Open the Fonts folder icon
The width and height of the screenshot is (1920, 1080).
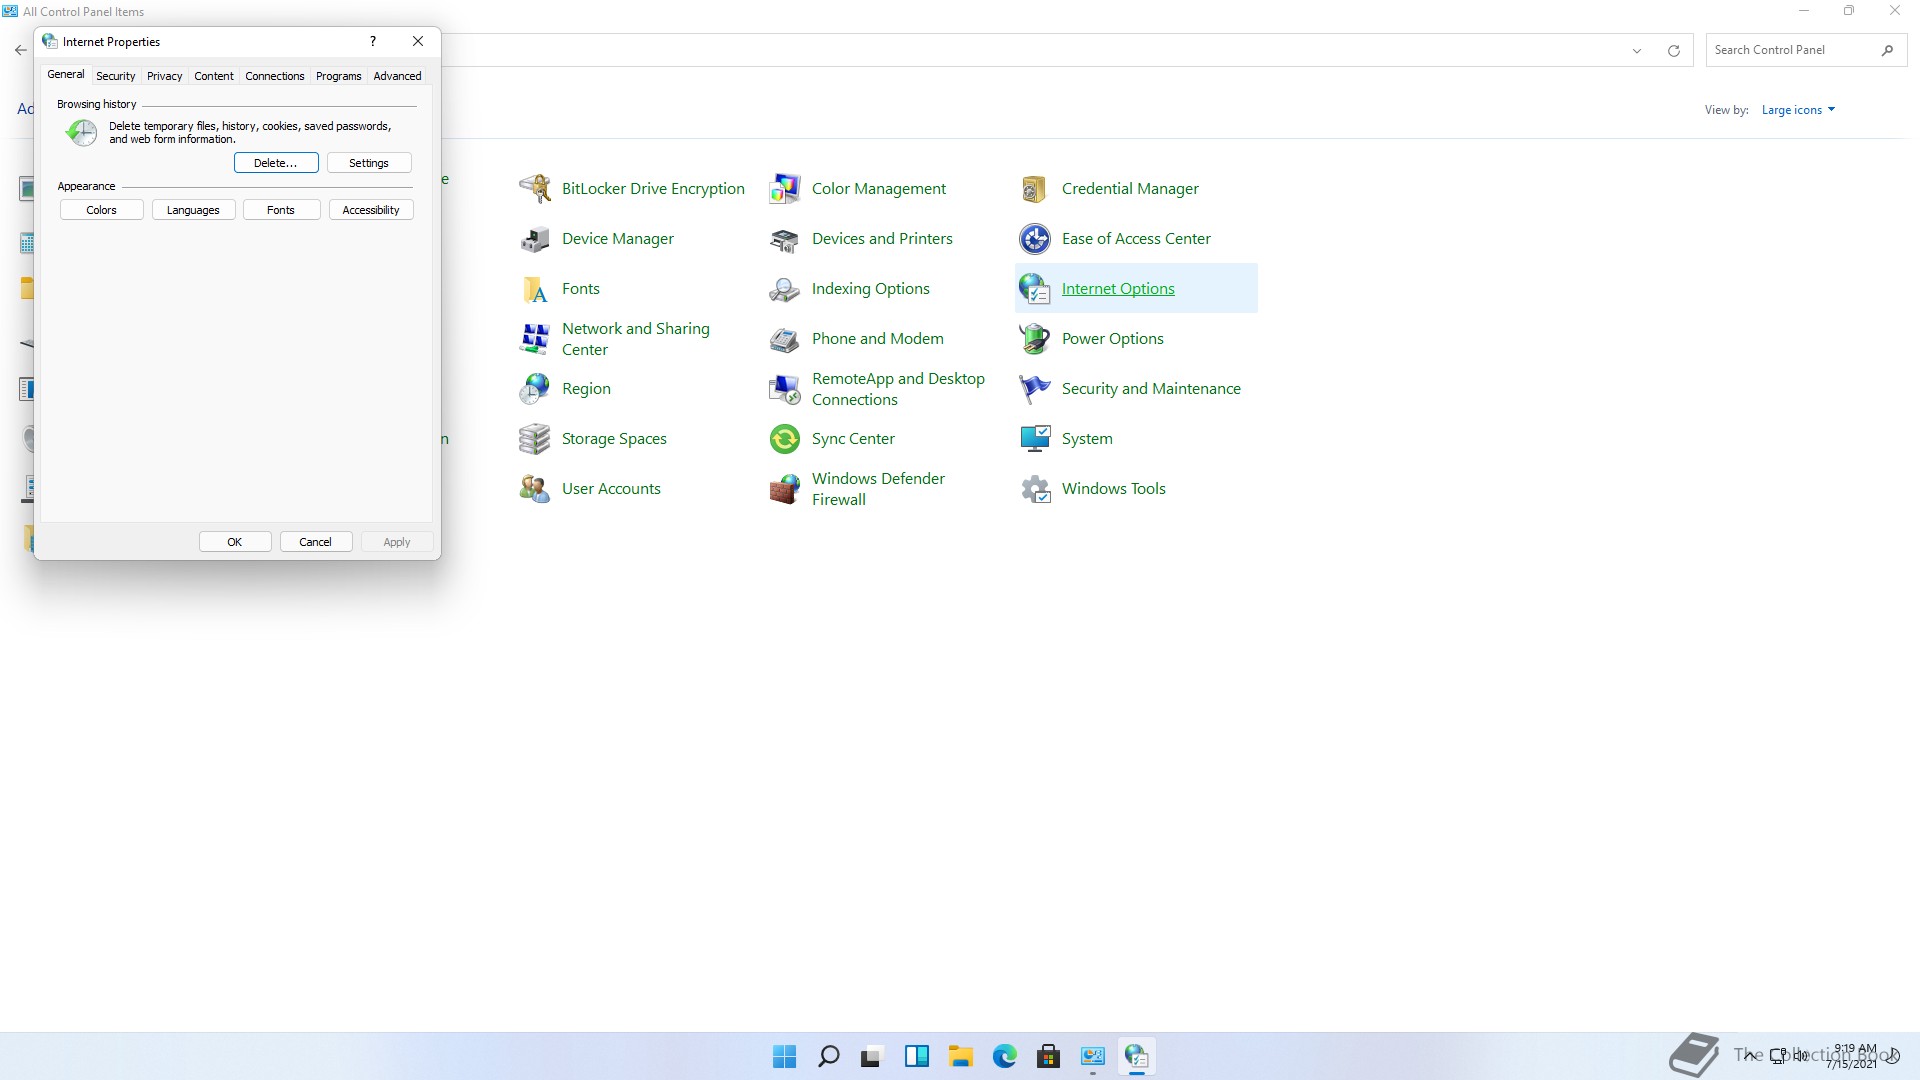click(535, 288)
